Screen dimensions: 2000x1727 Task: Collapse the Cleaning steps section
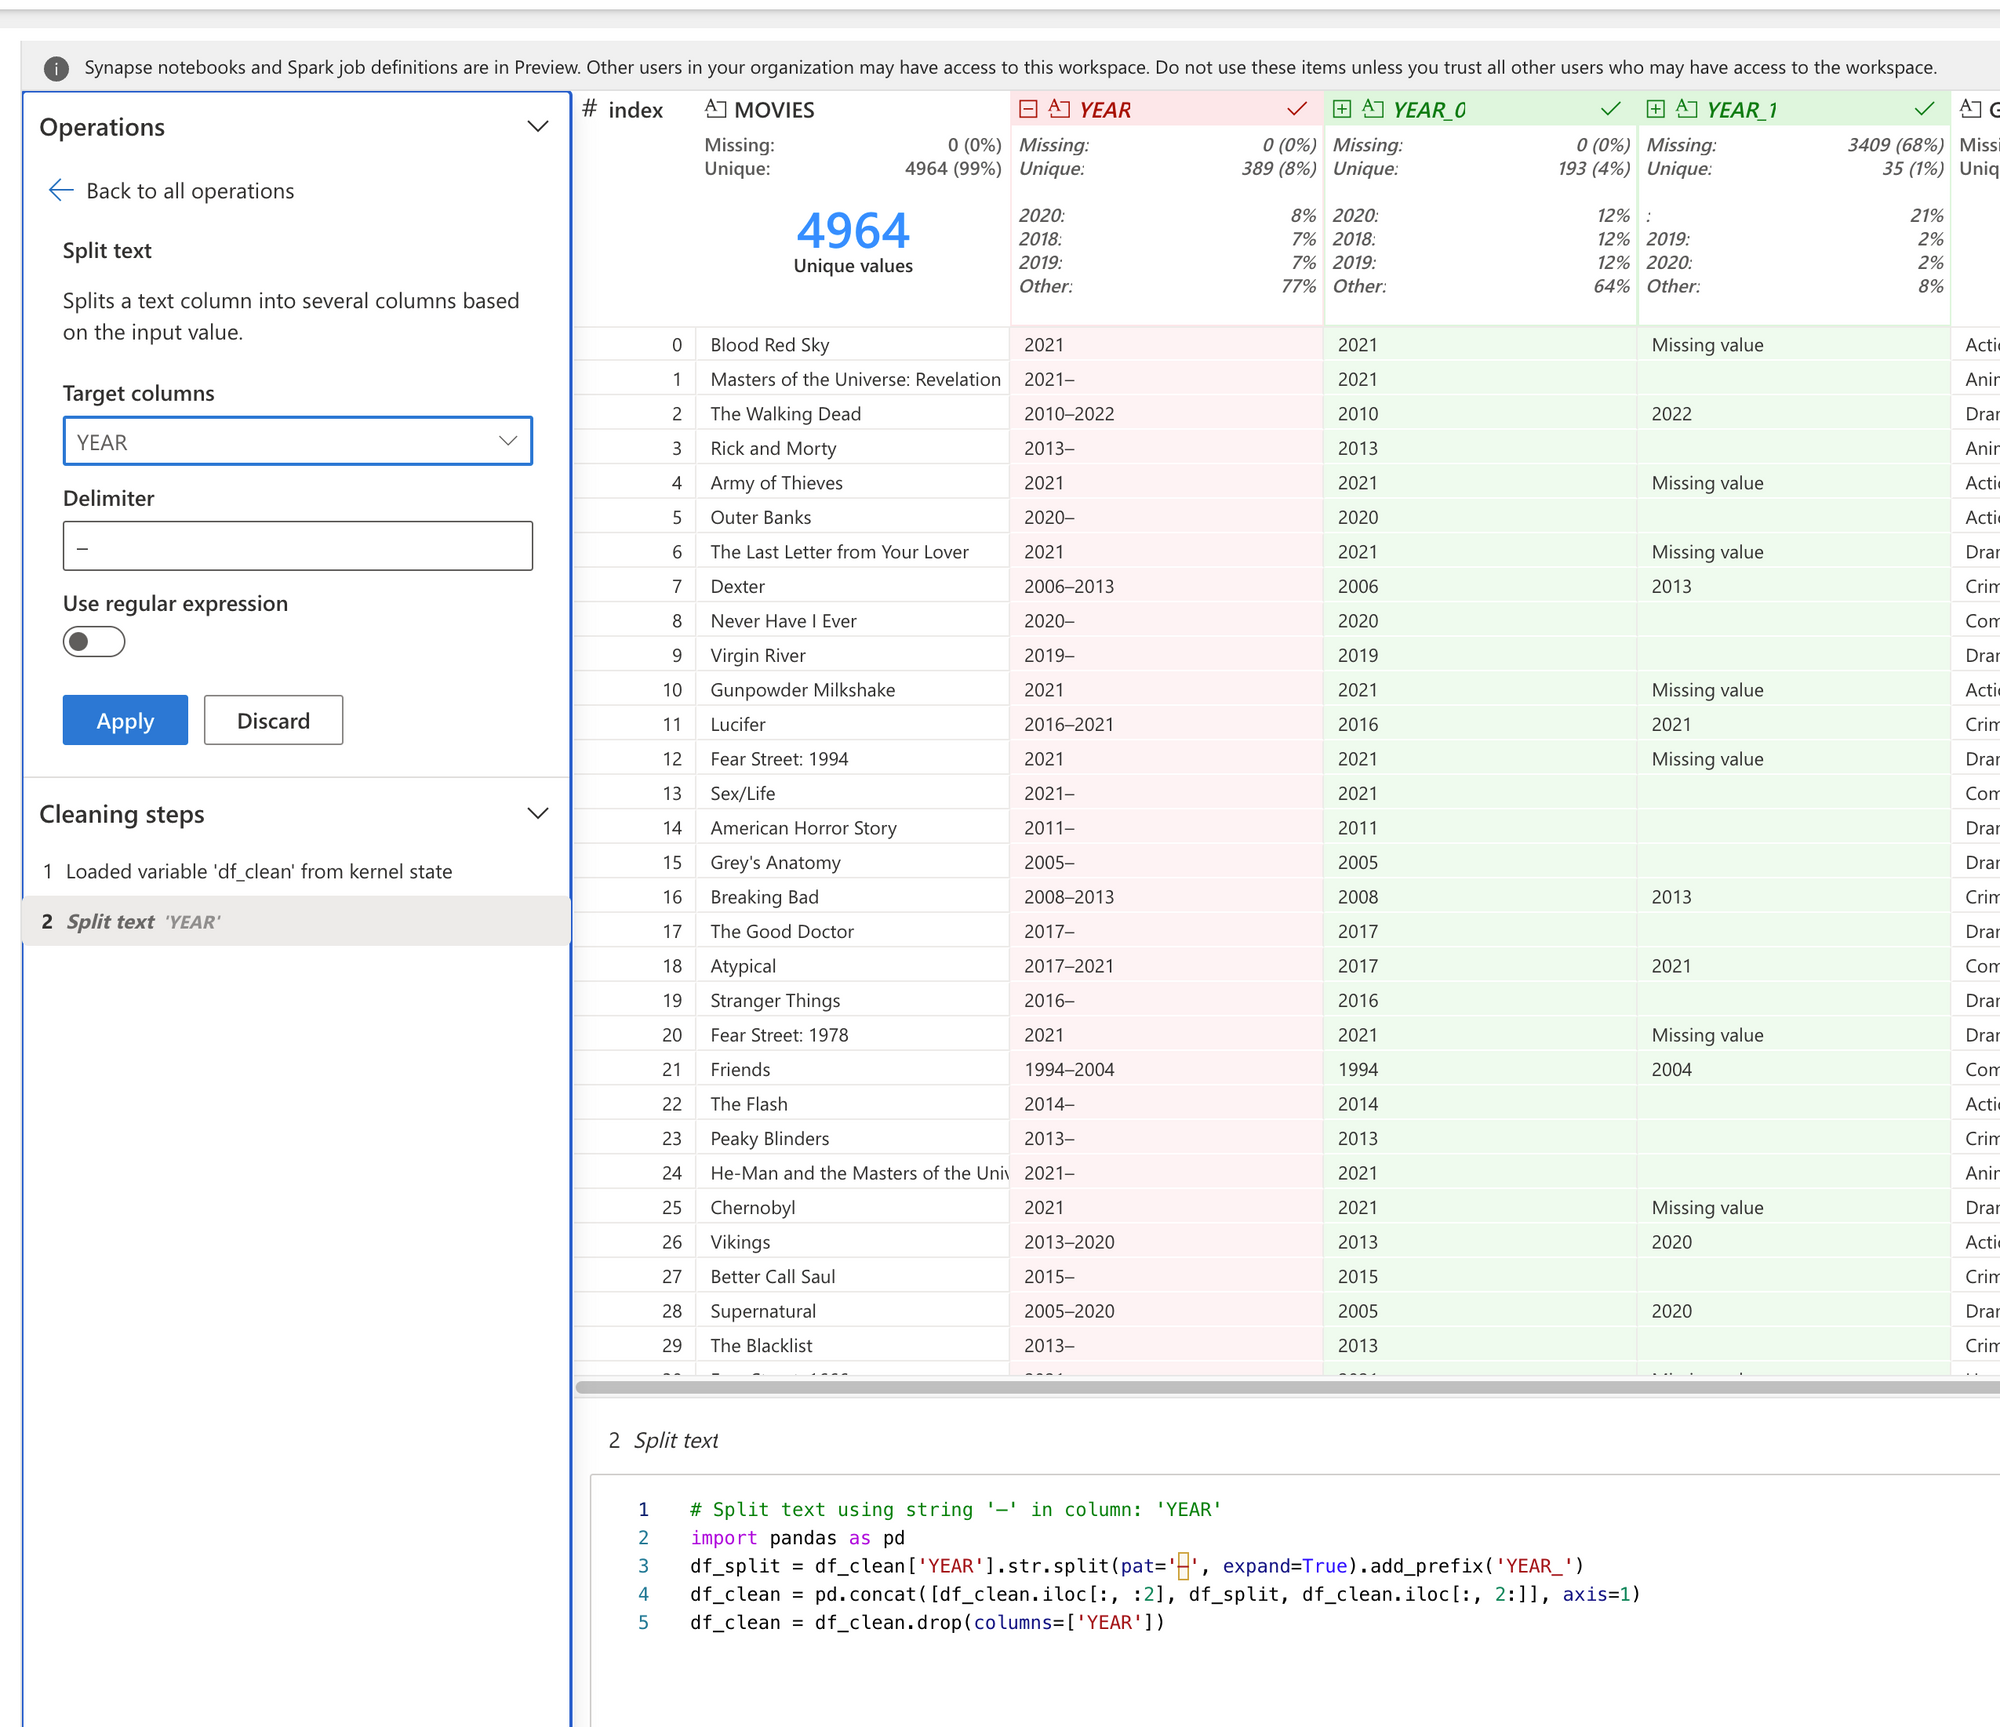(x=538, y=814)
